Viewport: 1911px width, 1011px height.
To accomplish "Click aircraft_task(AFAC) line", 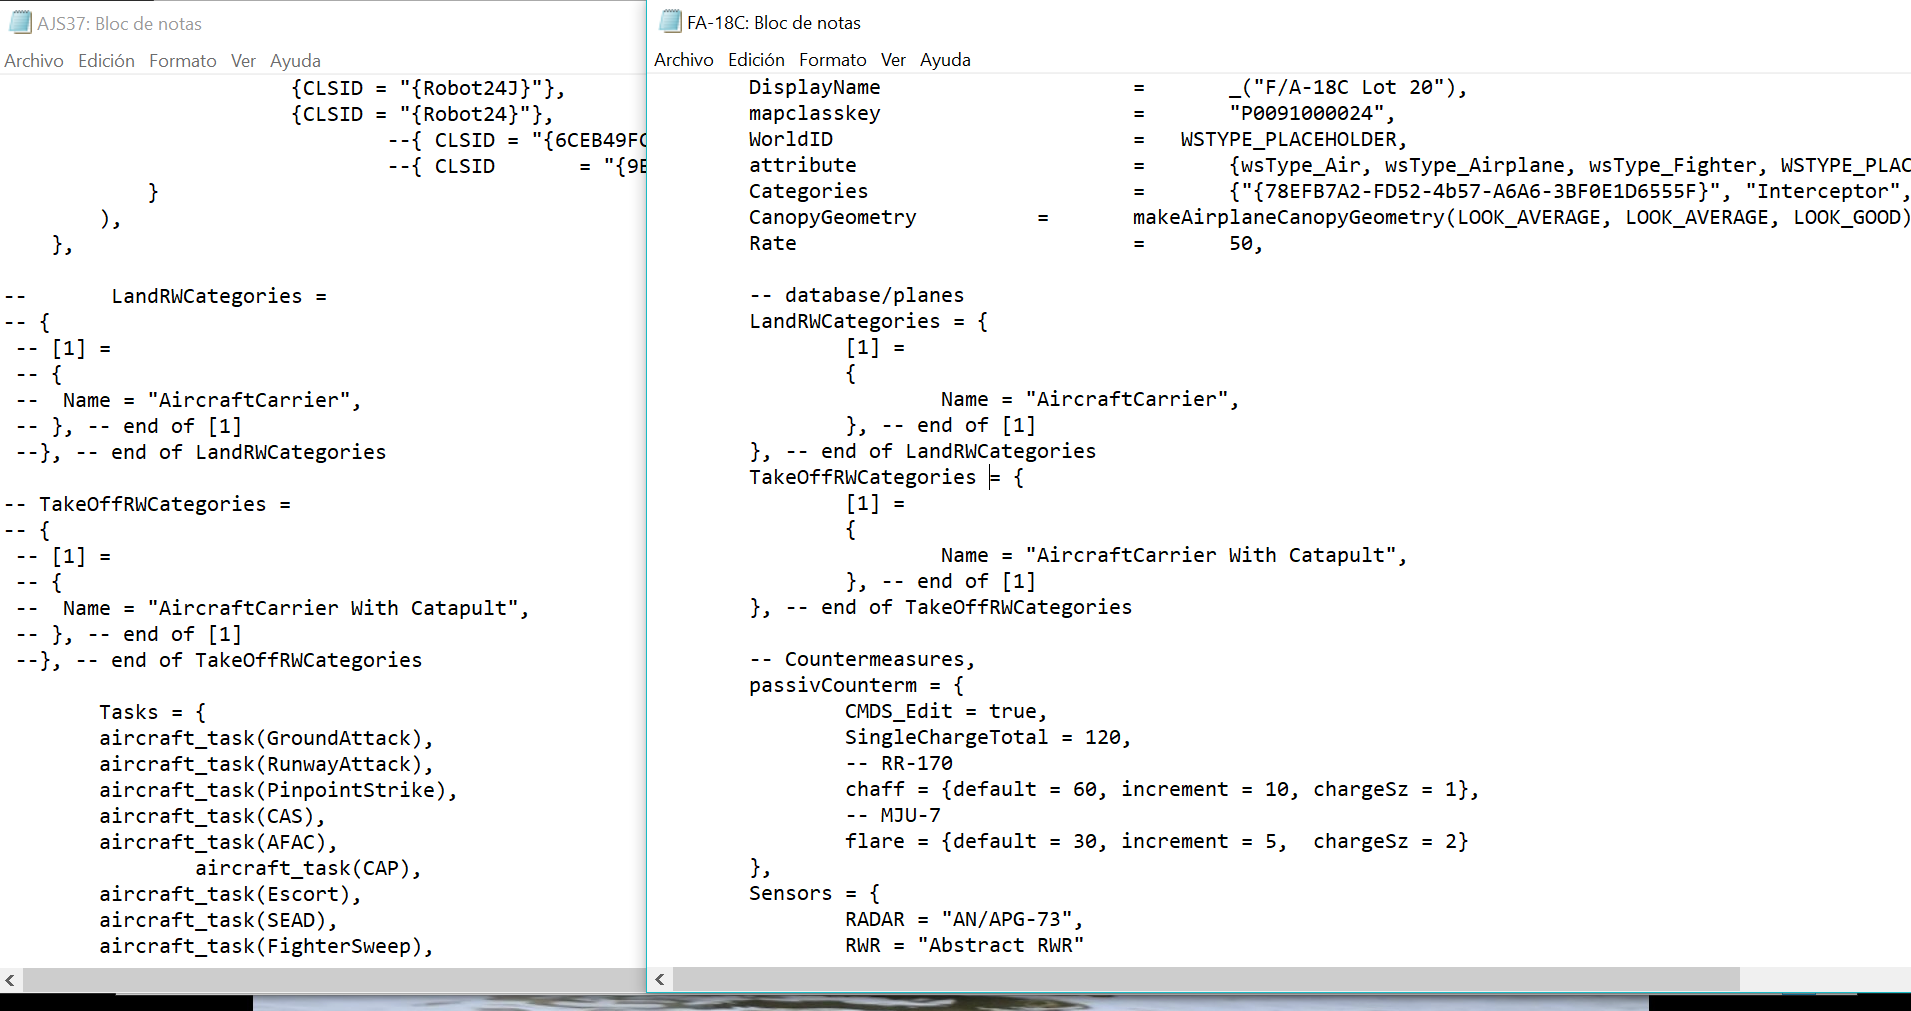I will click(x=218, y=842).
